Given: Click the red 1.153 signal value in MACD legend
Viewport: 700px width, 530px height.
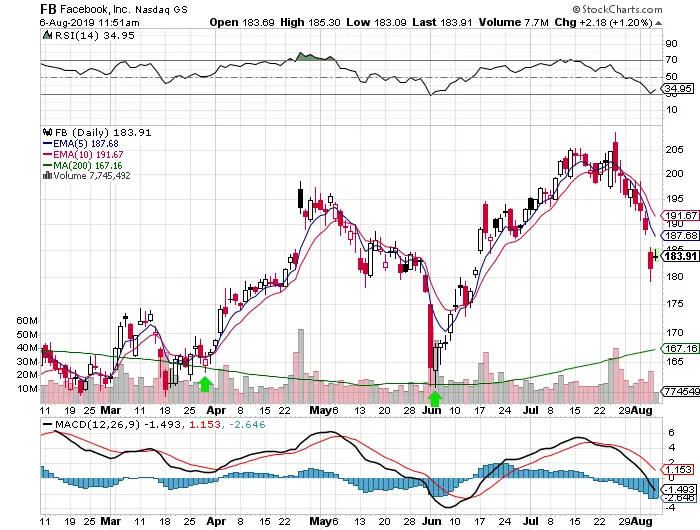Looking at the screenshot, I should pos(205,424).
